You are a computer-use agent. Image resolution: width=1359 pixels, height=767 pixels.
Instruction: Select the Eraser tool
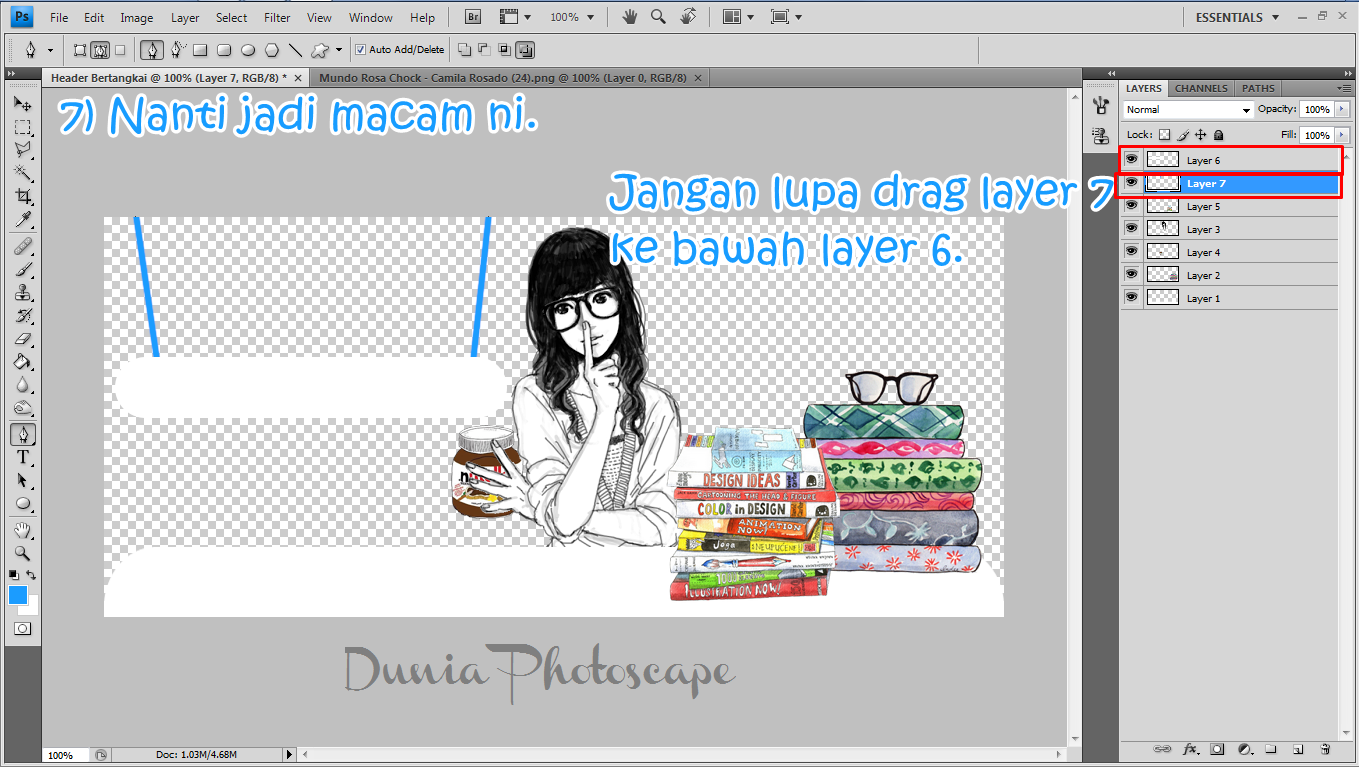pos(23,339)
